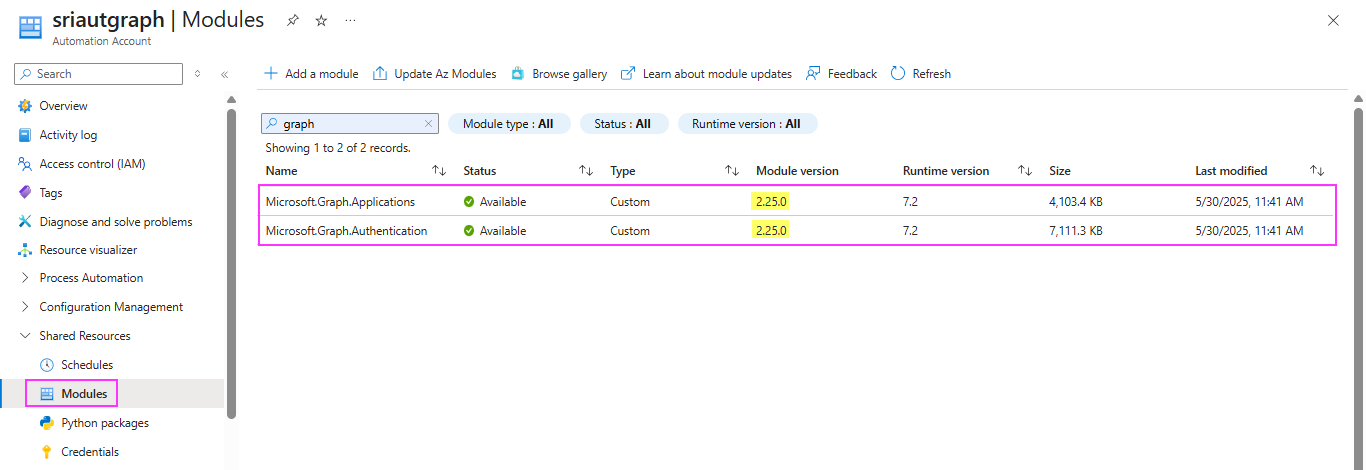Screen dimensions: 1366x470
Task: Open Credentials page
Action: point(90,452)
